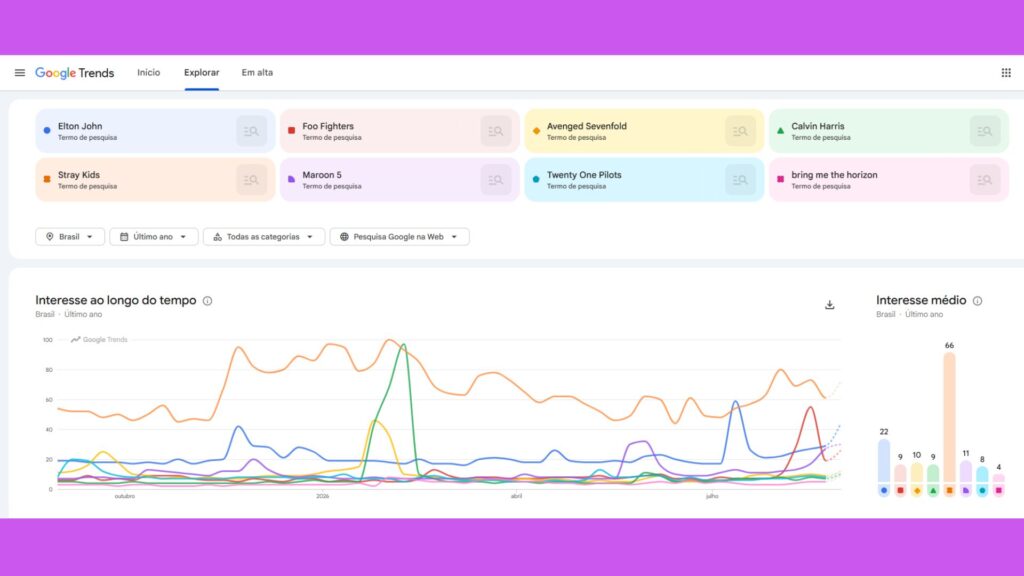Screen dimensions: 1024x576
Task: Click the bring me the horizon term name
Action: point(834,175)
